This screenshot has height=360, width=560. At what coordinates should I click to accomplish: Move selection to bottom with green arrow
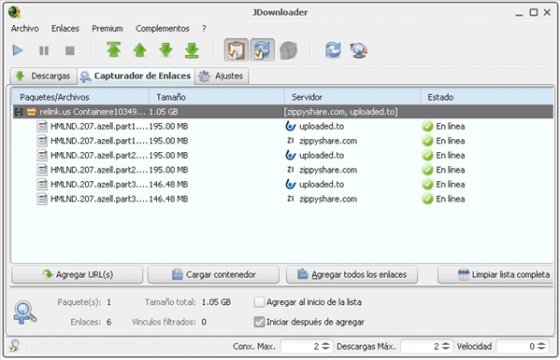pos(192,50)
